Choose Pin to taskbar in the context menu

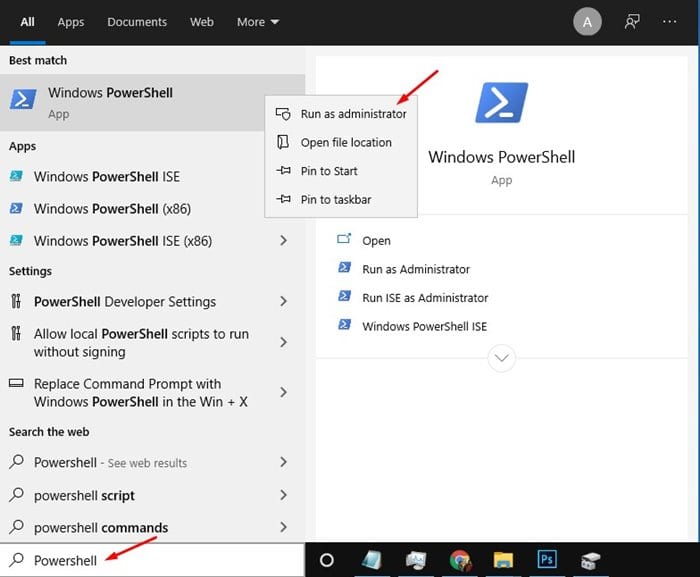point(335,200)
